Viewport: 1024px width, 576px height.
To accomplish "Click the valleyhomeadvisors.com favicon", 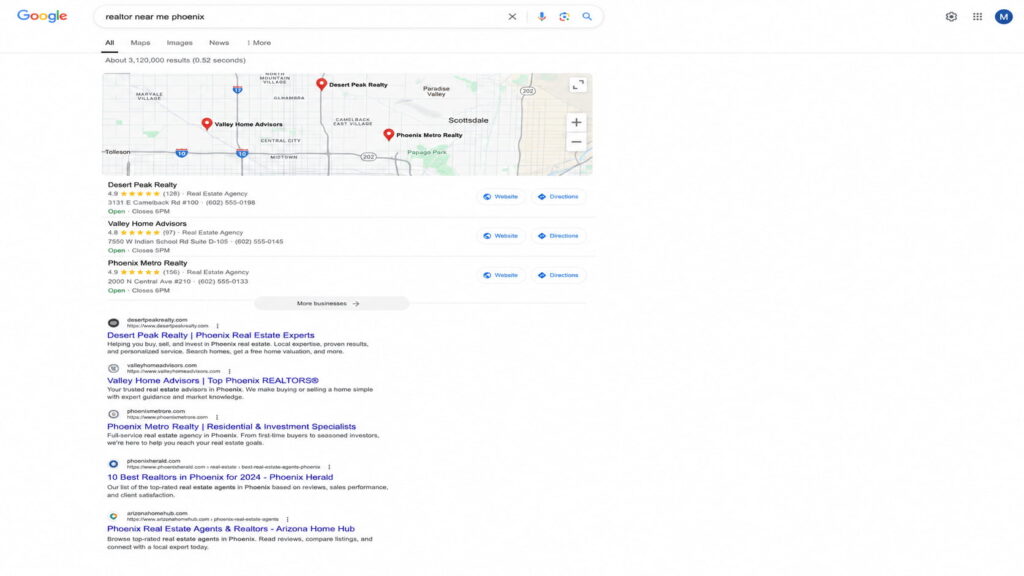I will (113, 368).
